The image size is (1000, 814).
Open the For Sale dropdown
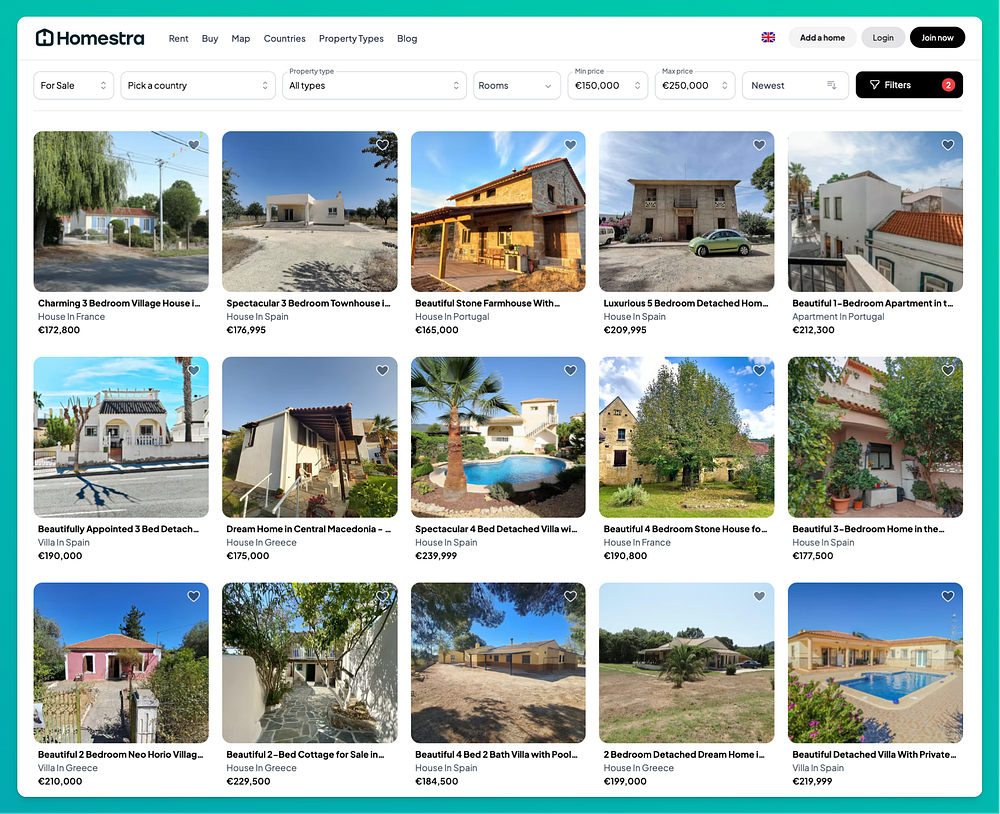click(73, 85)
